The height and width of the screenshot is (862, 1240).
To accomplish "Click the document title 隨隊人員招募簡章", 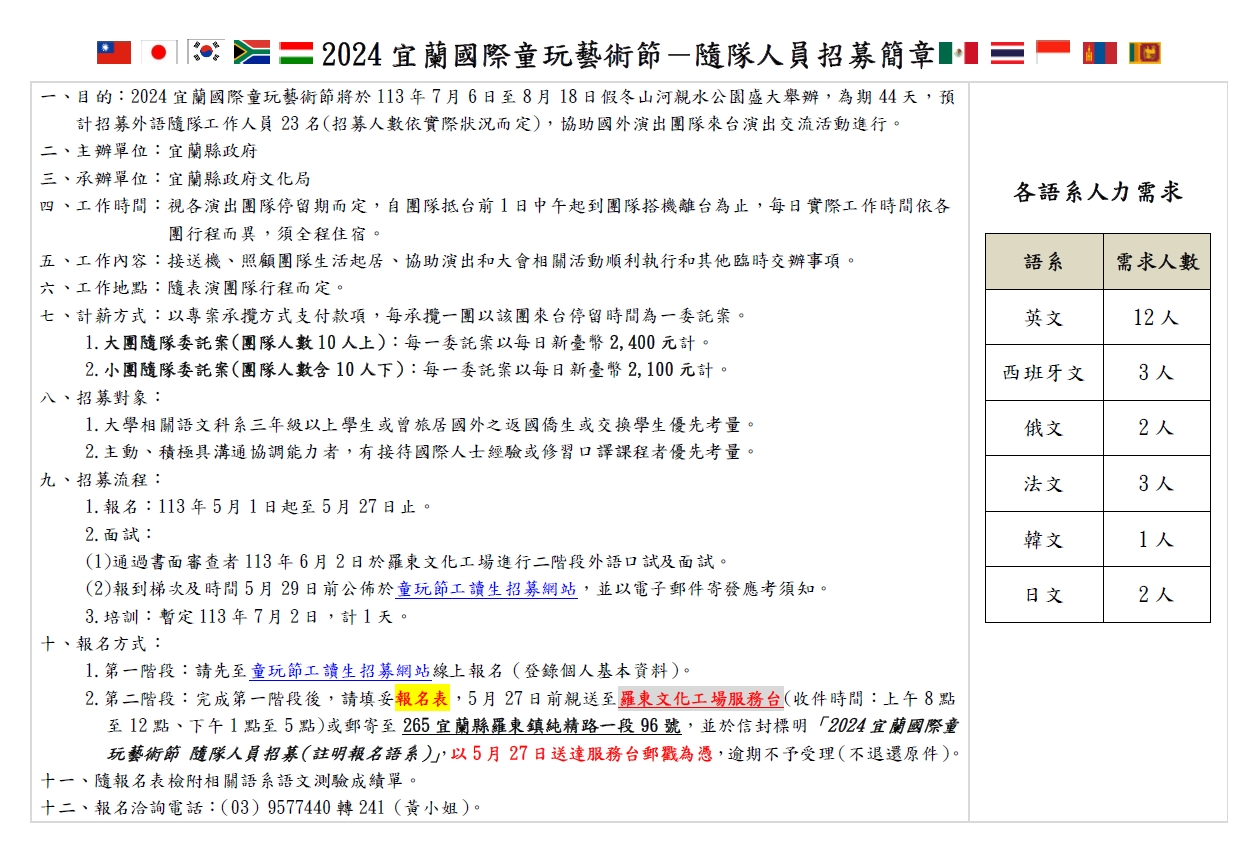I will [798, 55].
